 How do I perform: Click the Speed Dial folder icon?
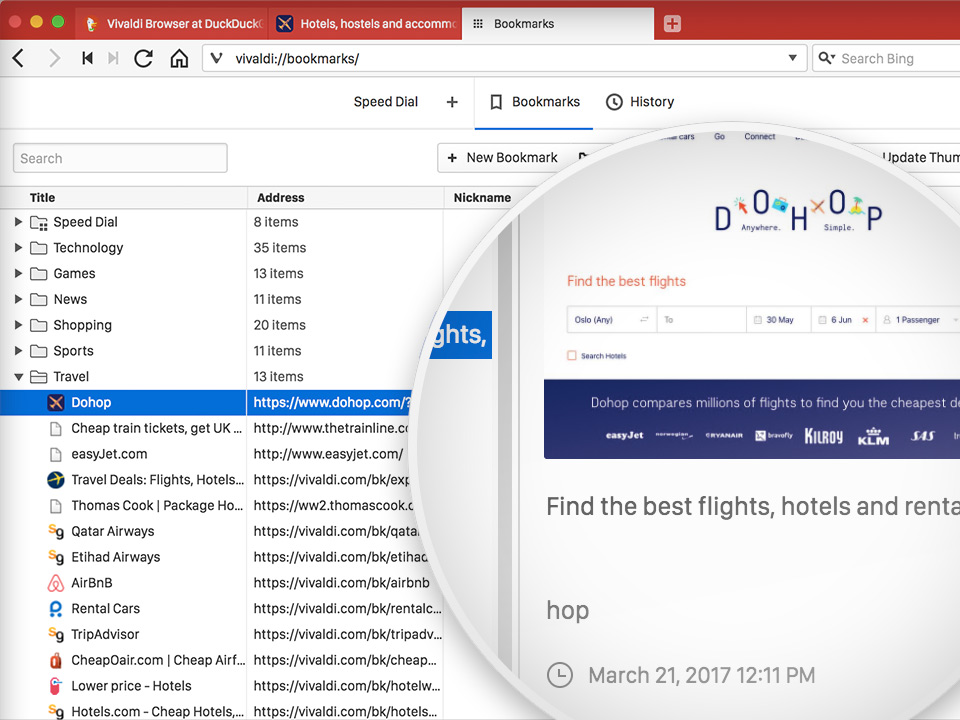click(39, 222)
